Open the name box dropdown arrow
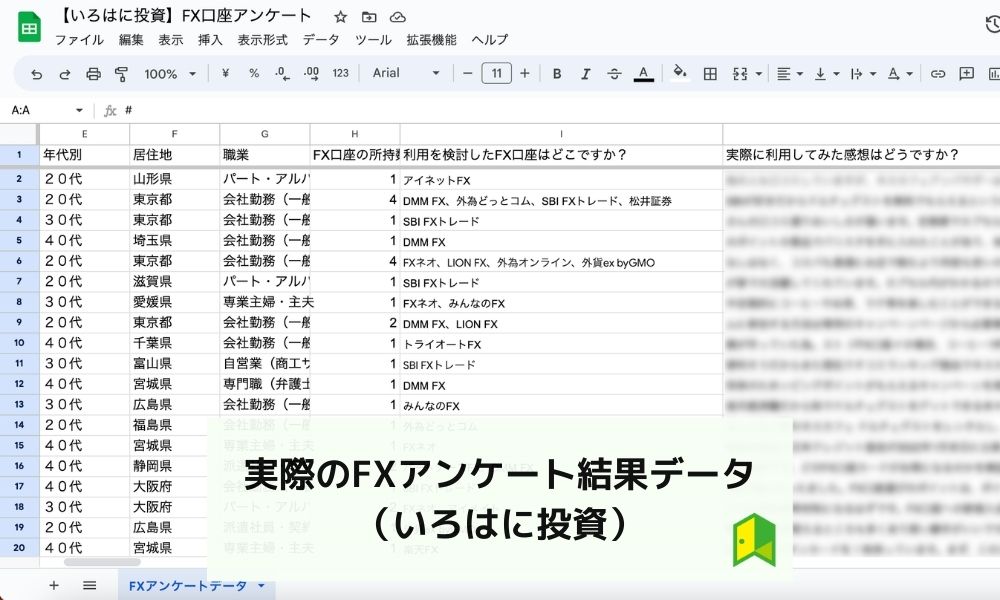The height and width of the screenshot is (600, 1000). (x=79, y=110)
